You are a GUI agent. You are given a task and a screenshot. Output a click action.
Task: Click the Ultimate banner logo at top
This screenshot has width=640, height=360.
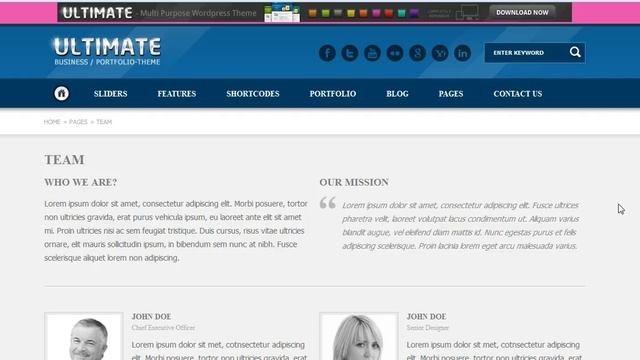point(97,13)
